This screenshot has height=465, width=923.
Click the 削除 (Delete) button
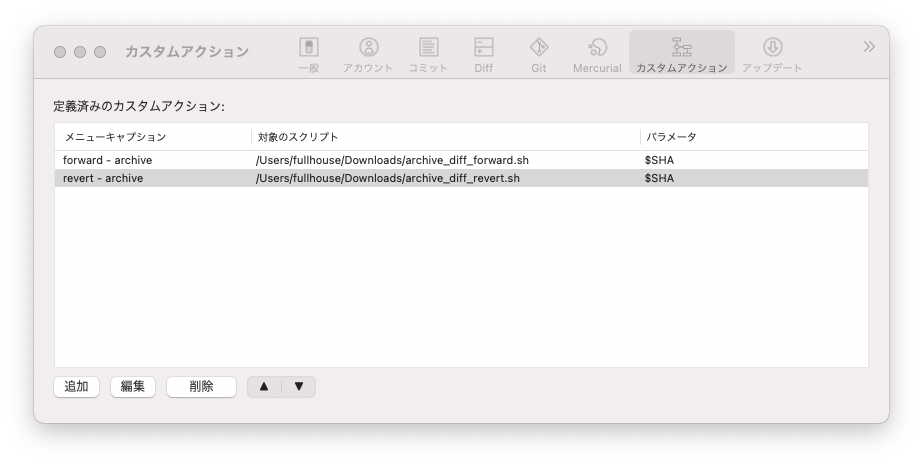click(x=201, y=387)
